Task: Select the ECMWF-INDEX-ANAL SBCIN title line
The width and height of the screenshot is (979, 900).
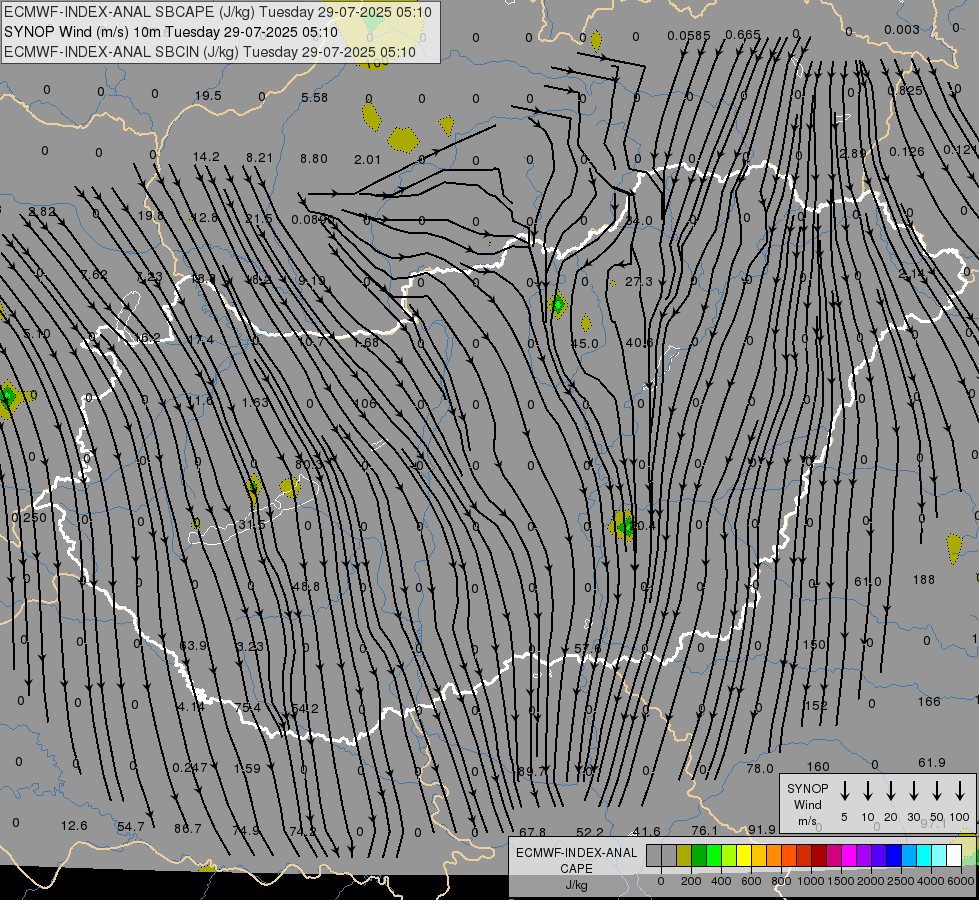Action: (x=210, y=52)
